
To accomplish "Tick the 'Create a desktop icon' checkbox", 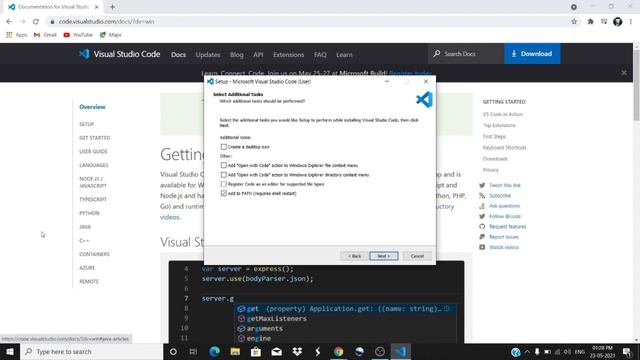I will [x=224, y=147].
